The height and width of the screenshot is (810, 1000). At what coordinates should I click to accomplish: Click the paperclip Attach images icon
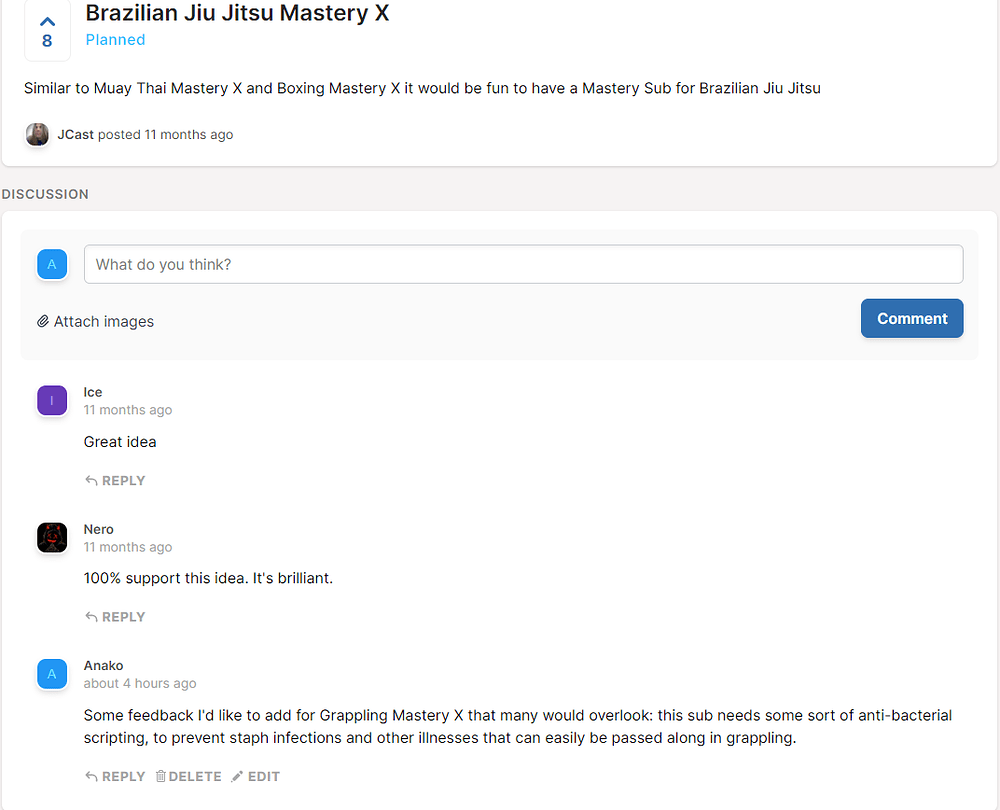pyautogui.click(x=43, y=321)
